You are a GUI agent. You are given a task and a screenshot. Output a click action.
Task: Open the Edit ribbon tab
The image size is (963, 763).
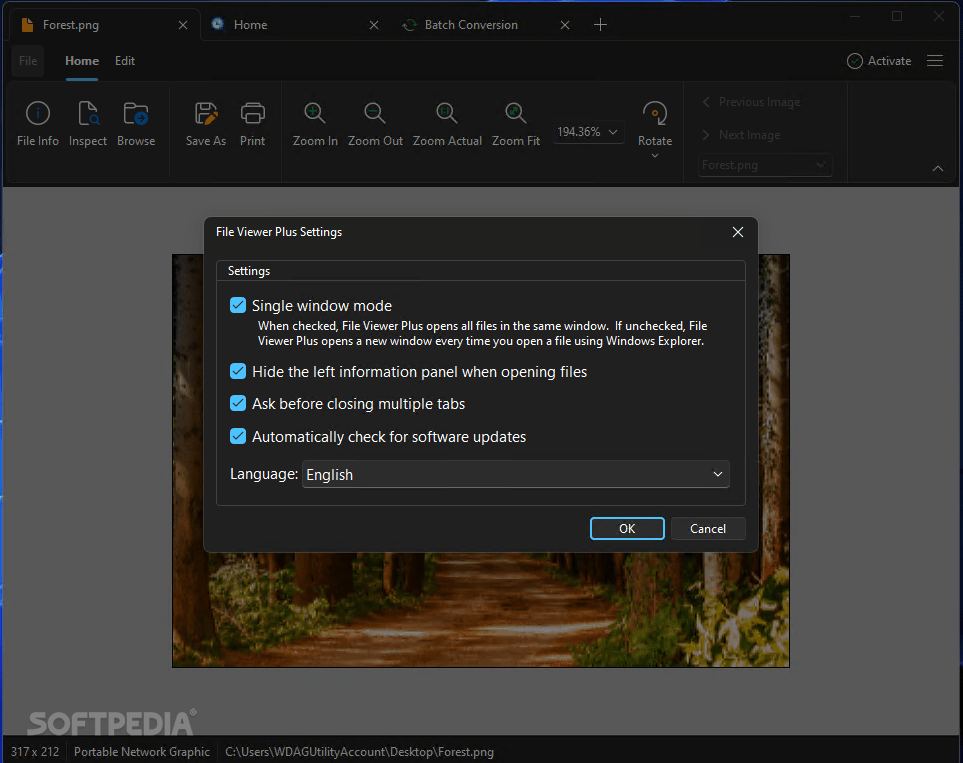tap(125, 61)
